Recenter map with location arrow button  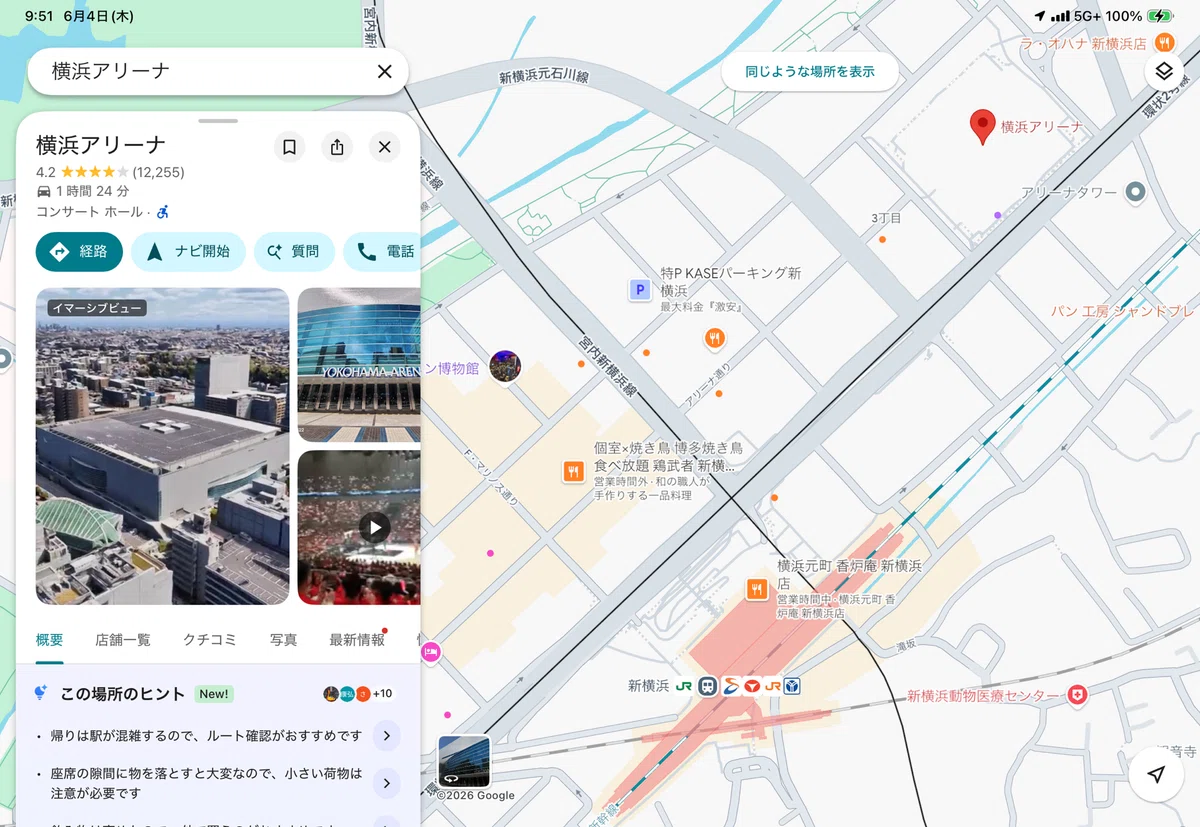click(1157, 775)
